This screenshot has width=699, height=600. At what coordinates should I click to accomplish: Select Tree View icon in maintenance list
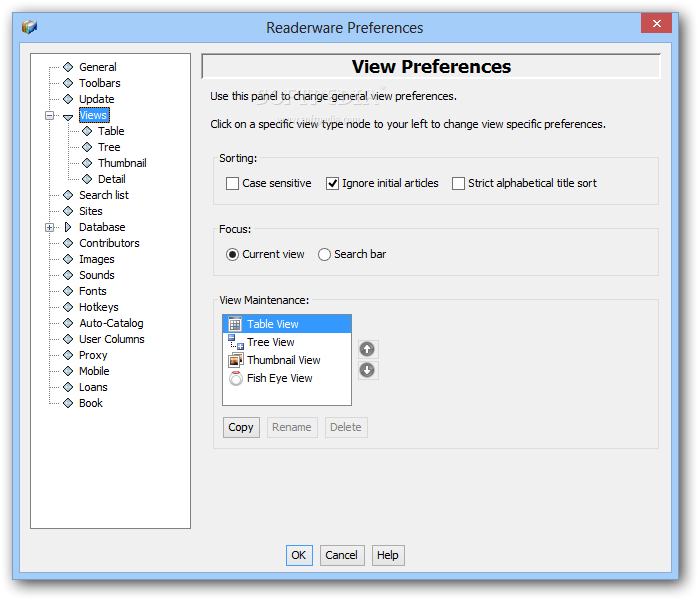coord(235,342)
